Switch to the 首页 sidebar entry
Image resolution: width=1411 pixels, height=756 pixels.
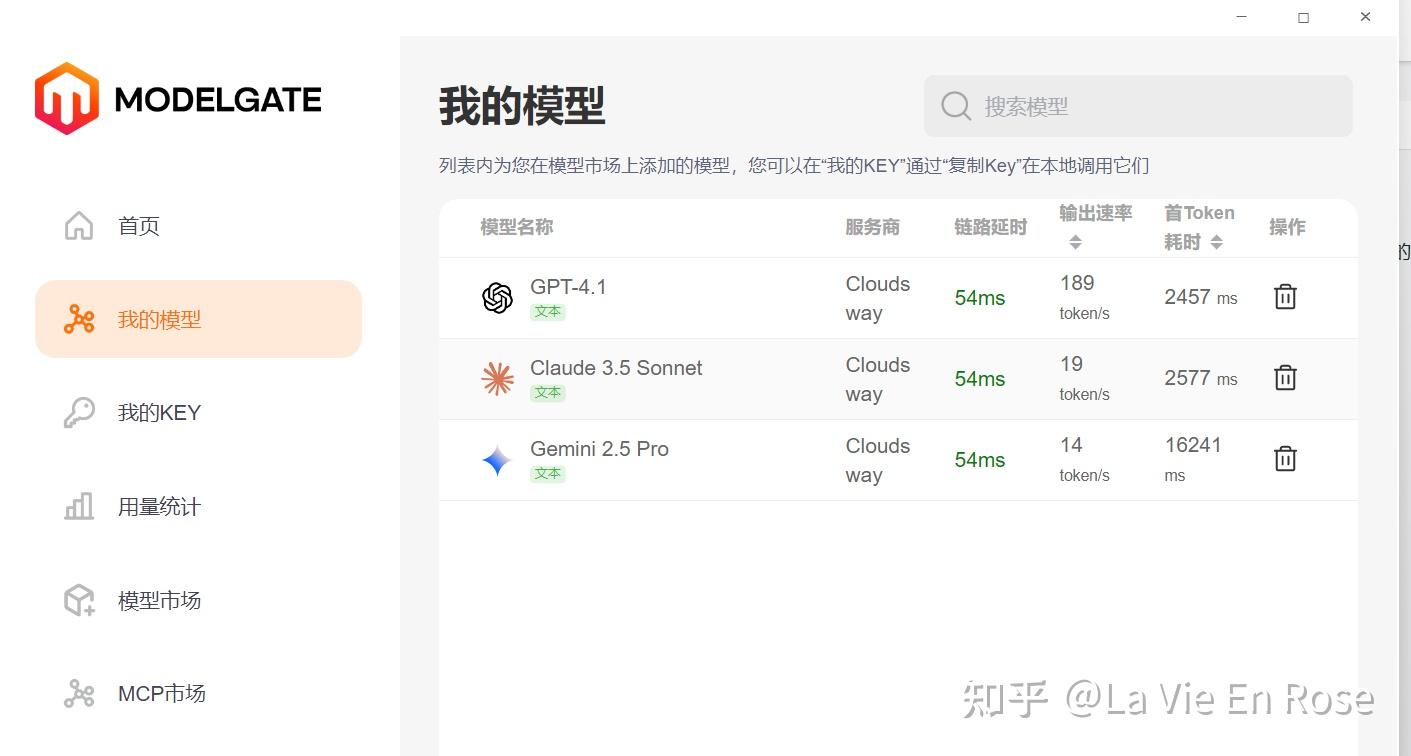pos(138,226)
